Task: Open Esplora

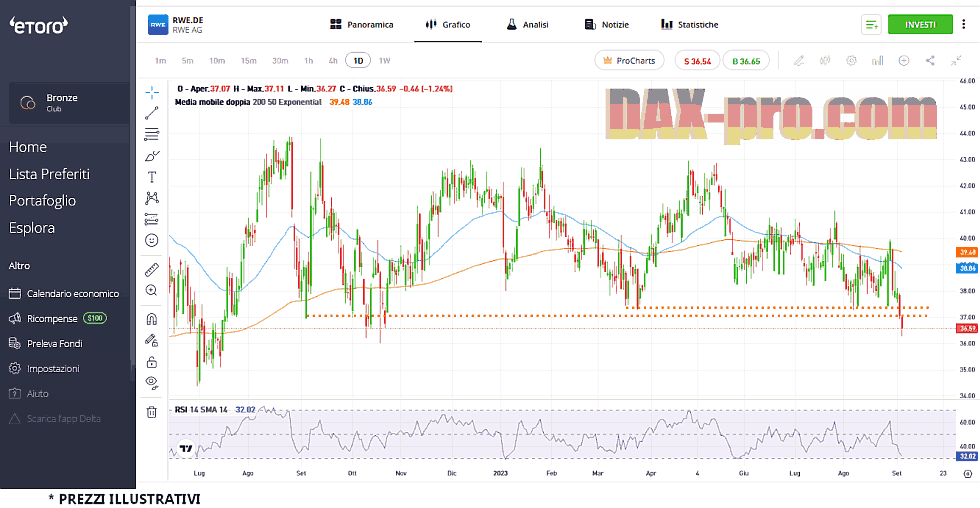Action: pos(32,227)
